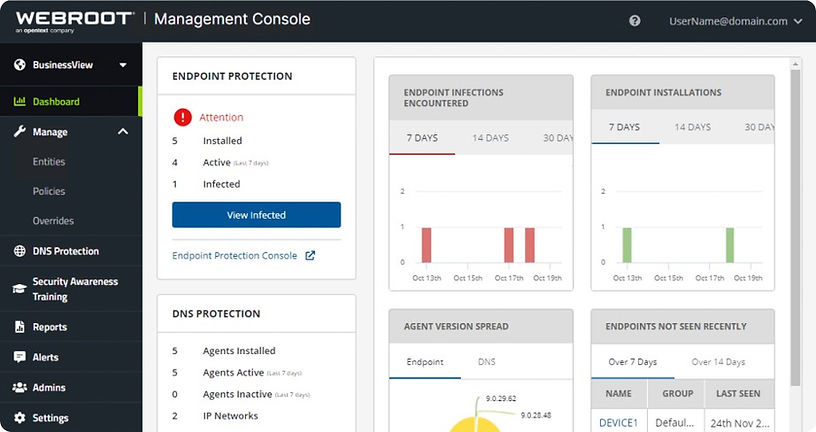Open Policies under Manage

point(49,191)
